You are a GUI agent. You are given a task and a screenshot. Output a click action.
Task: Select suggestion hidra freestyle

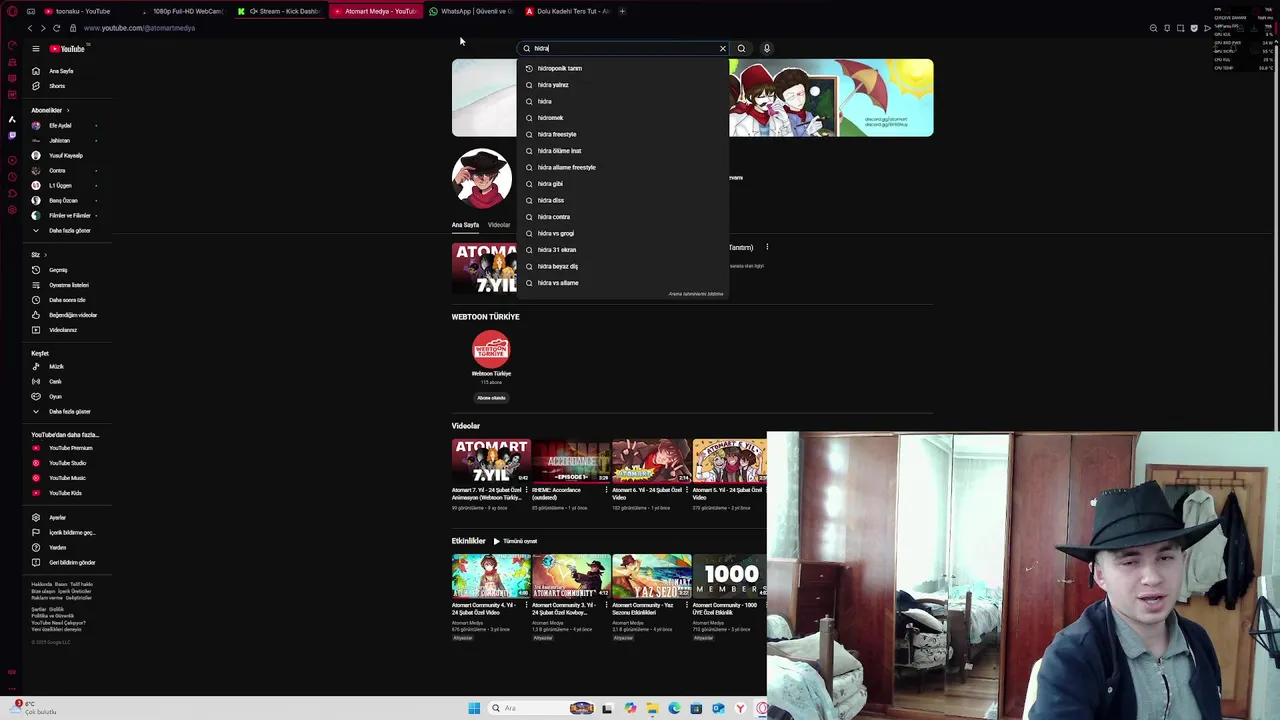622,134
